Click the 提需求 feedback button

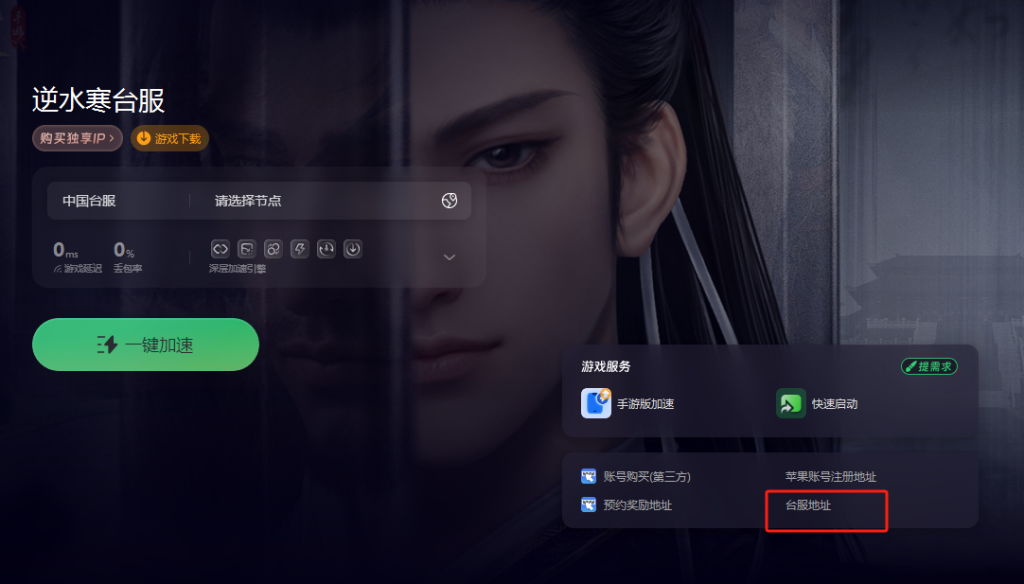(929, 366)
